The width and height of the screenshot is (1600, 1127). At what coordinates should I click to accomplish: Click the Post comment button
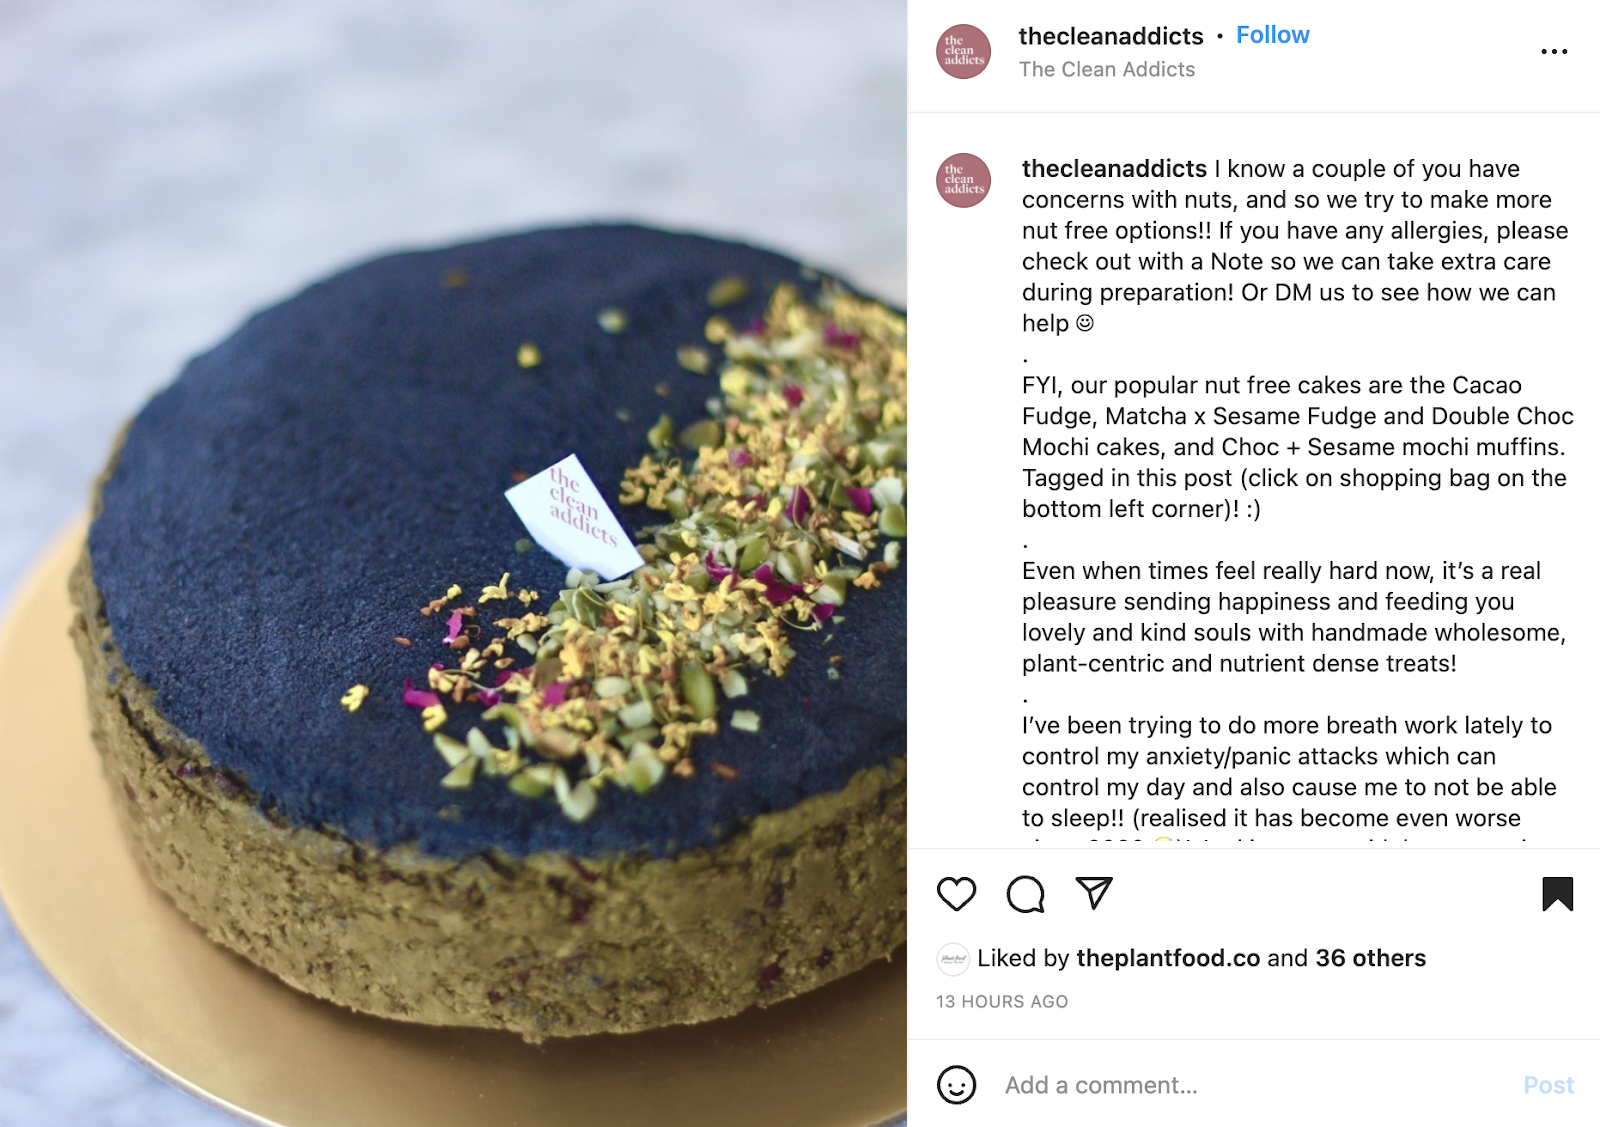(1548, 1085)
